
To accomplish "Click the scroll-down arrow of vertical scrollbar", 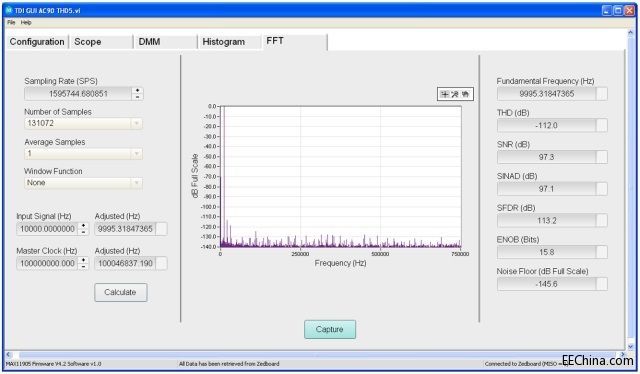I will click(x=630, y=346).
